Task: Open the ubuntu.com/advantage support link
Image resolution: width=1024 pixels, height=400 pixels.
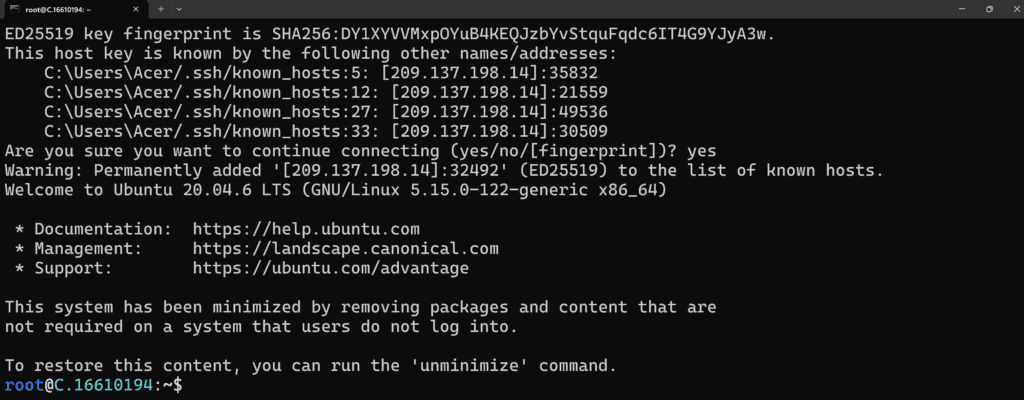Action: [x=330, y=267]
